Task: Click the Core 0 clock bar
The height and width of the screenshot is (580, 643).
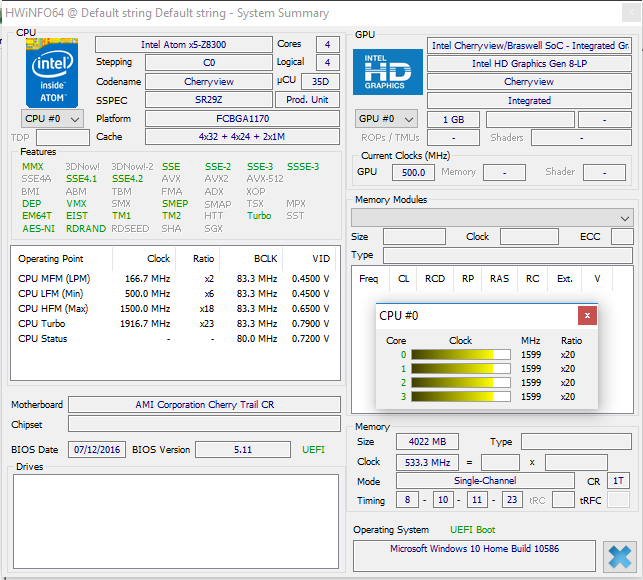Action: (461, 355)
